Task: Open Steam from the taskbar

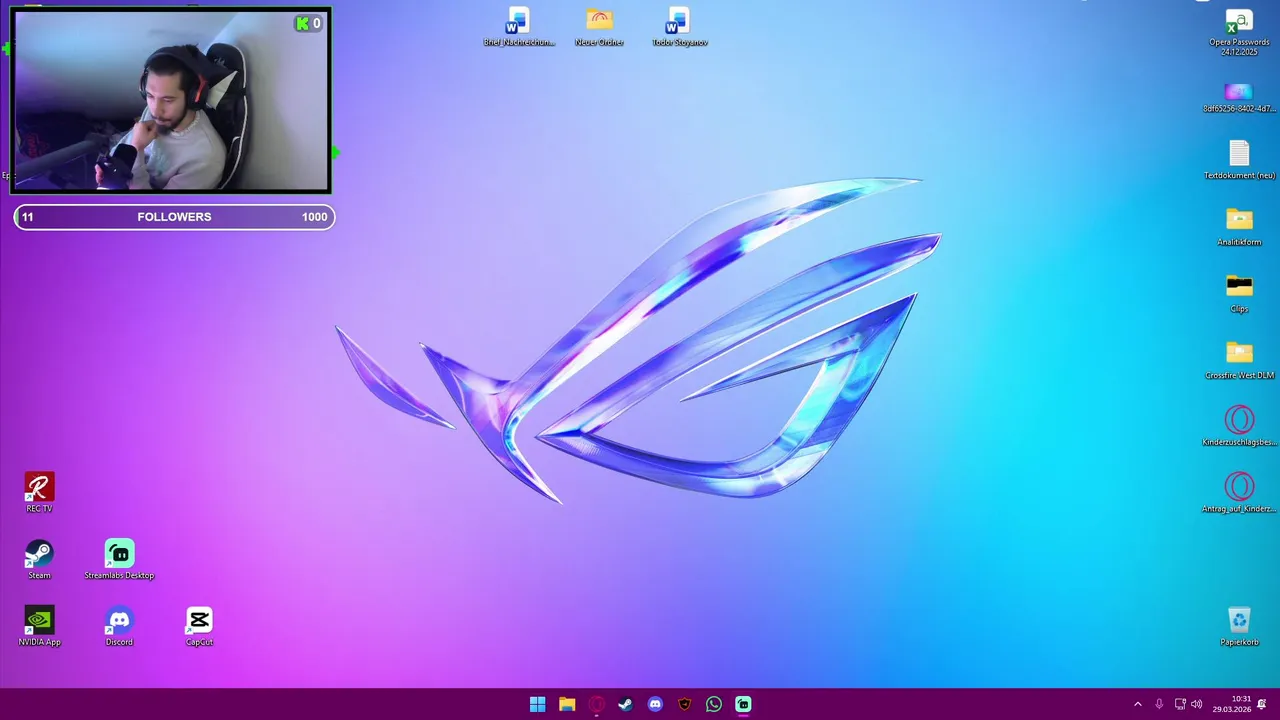Action: [x=625, y=704]
